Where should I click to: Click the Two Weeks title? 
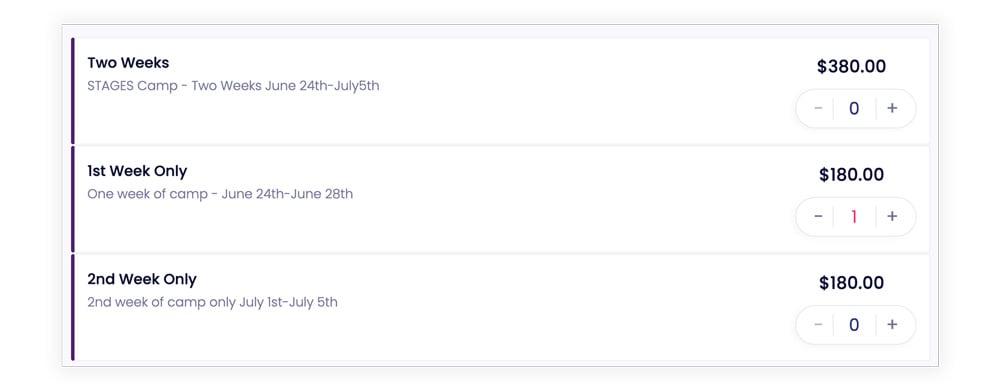click(128, 63)
